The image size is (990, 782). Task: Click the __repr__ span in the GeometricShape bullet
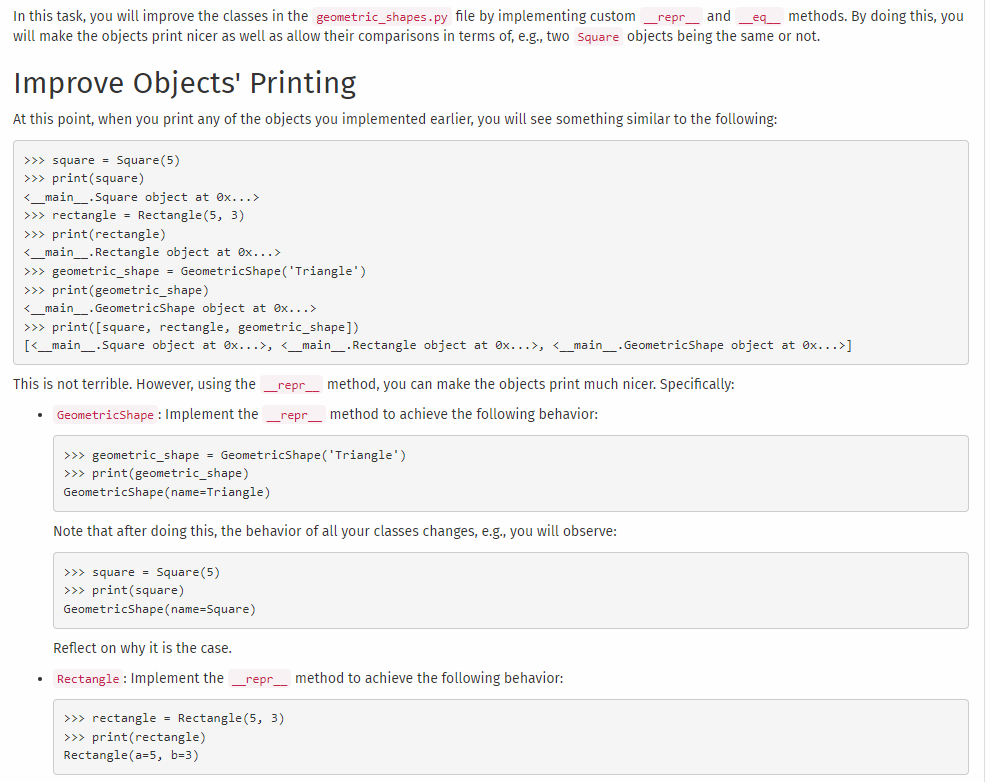click(293, 414)
